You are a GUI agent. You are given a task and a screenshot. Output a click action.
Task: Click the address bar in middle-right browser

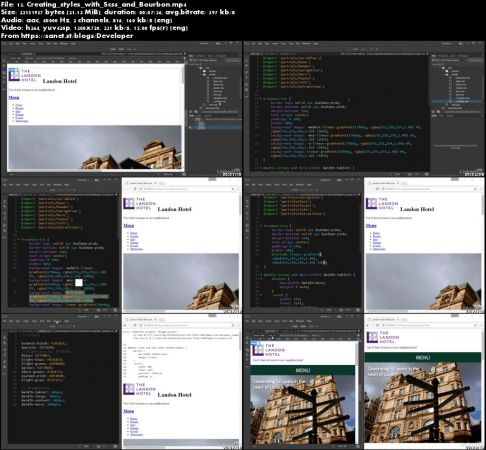pyautogui.click(x=428, y=189)
